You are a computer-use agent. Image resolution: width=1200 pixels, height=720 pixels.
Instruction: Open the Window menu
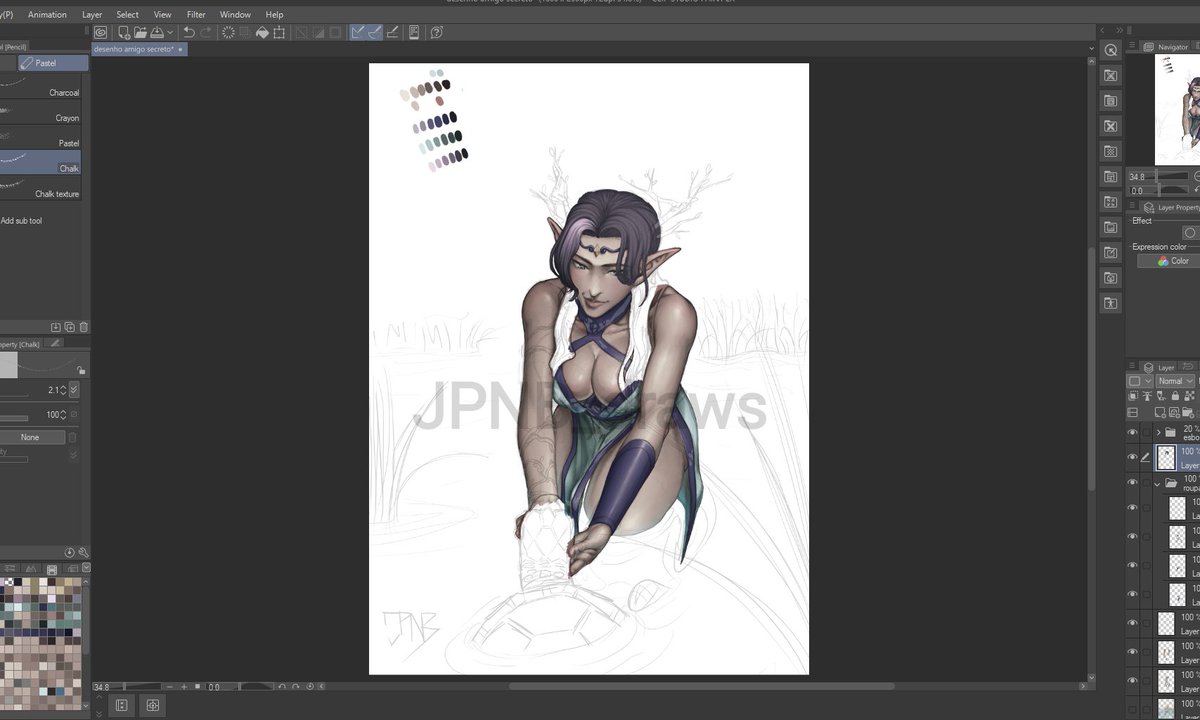(235, 14)
